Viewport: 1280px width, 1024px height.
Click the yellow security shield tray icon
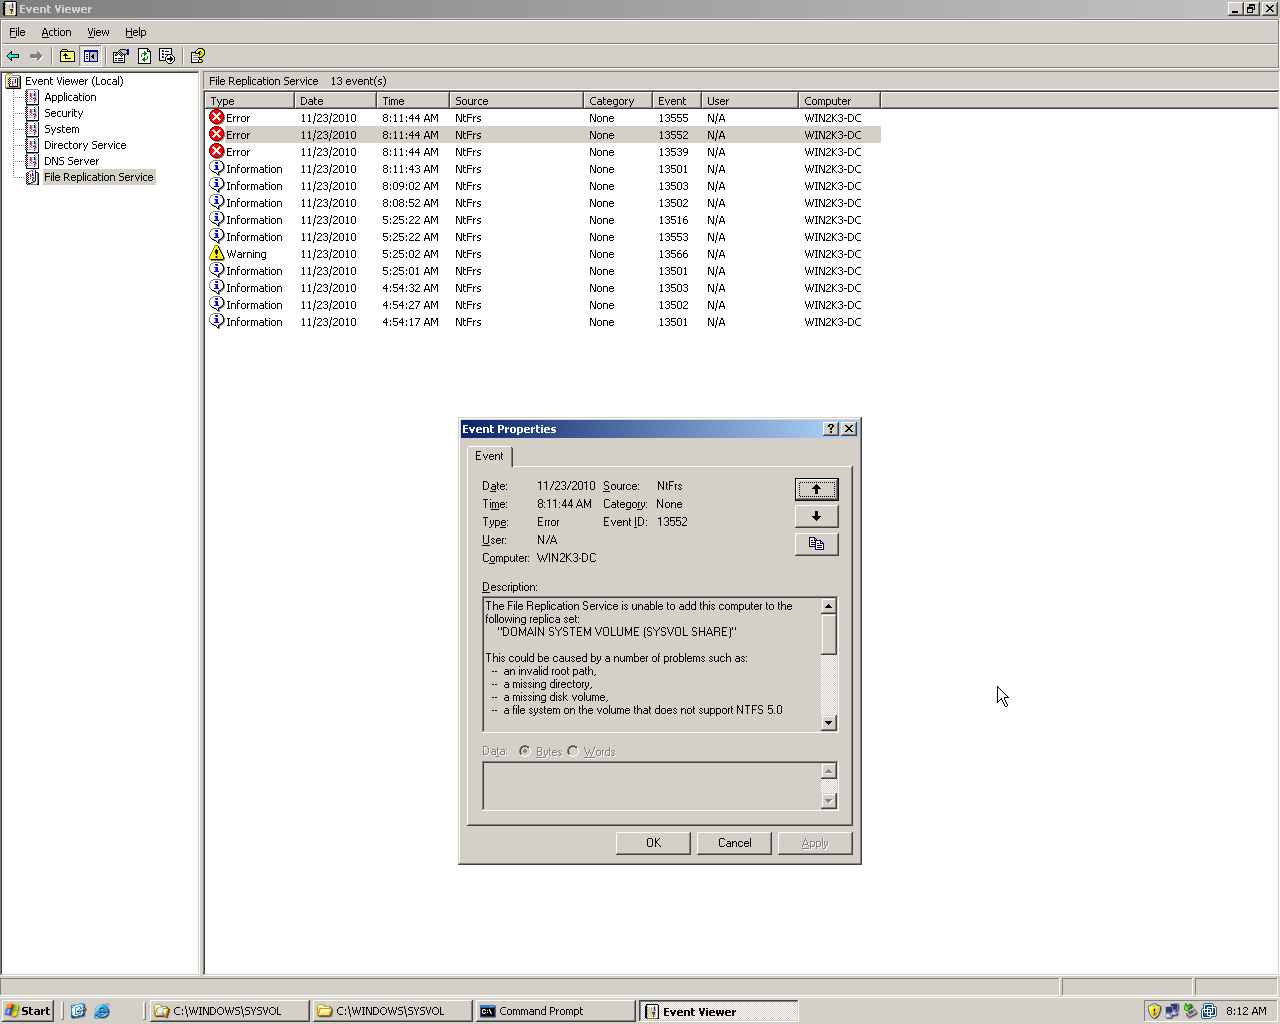pyautogui.click(x=1154, y=1011)
